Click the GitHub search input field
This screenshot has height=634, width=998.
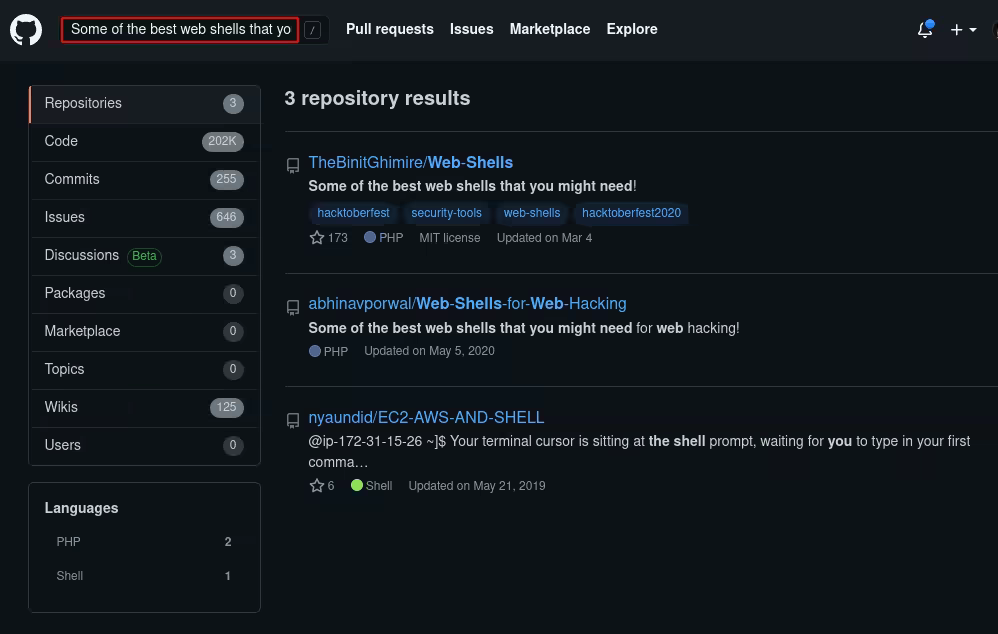(x=180, y=30)
